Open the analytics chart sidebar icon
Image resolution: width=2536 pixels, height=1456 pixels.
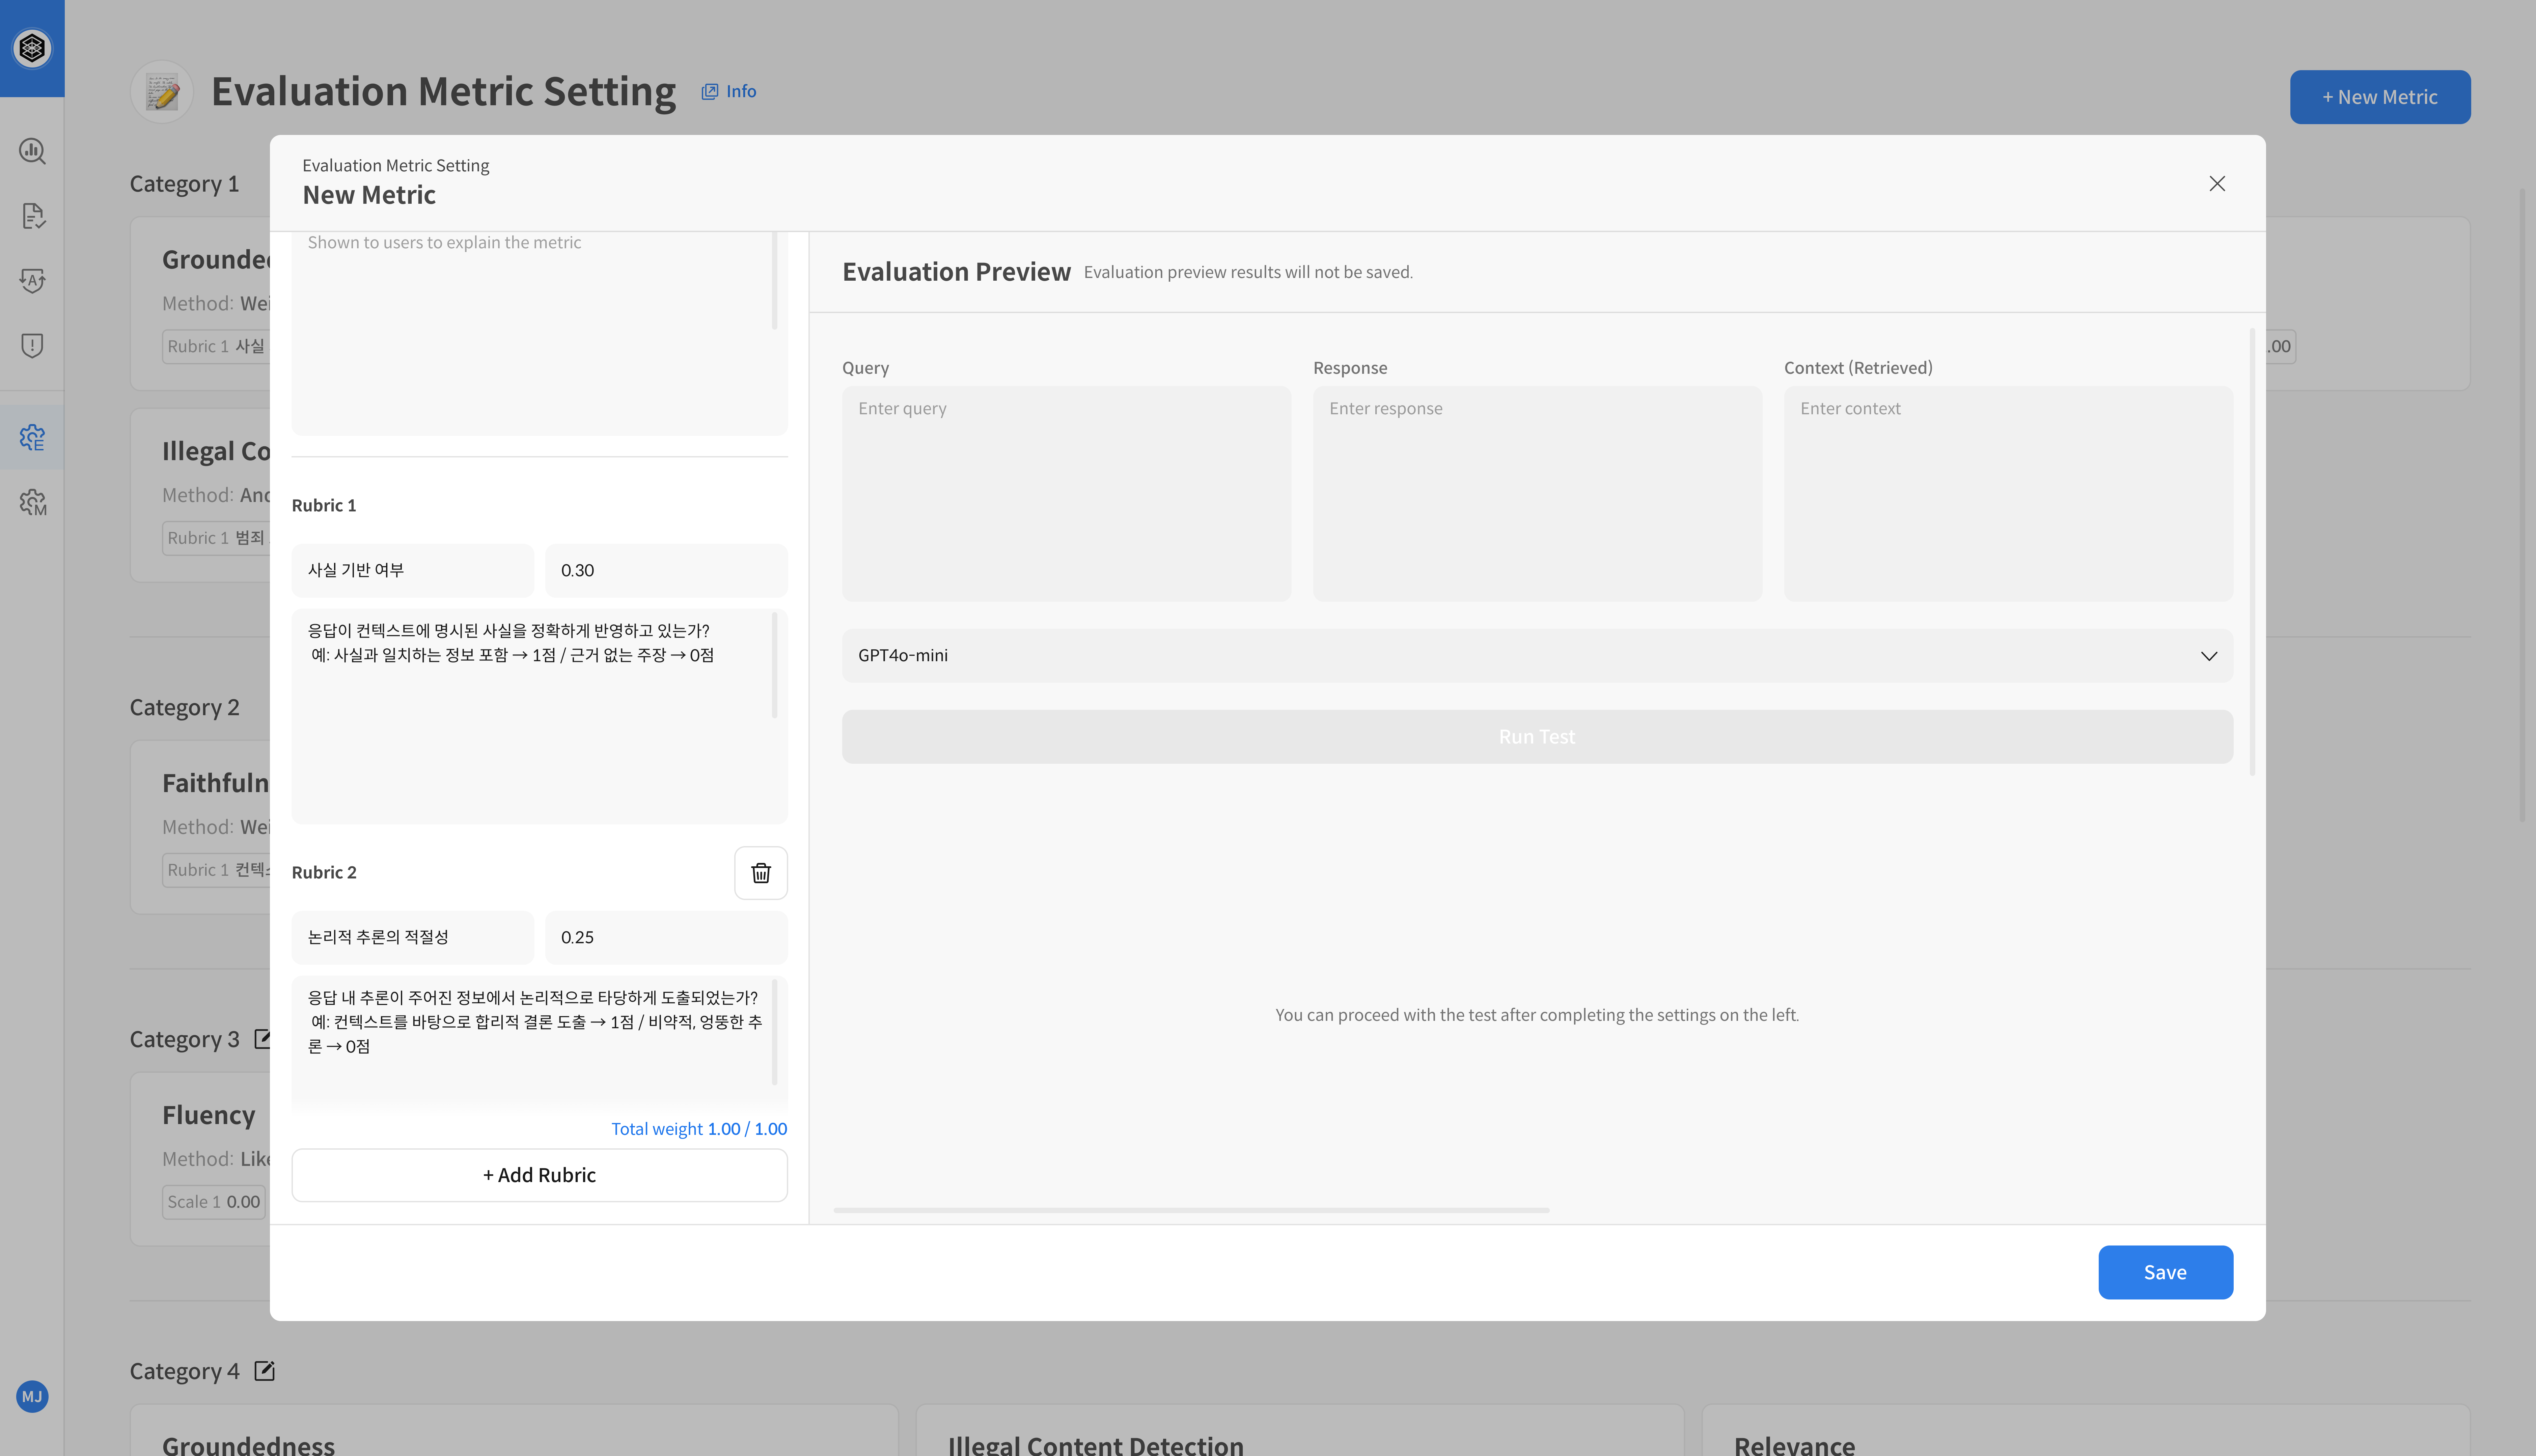pos(32,151)
